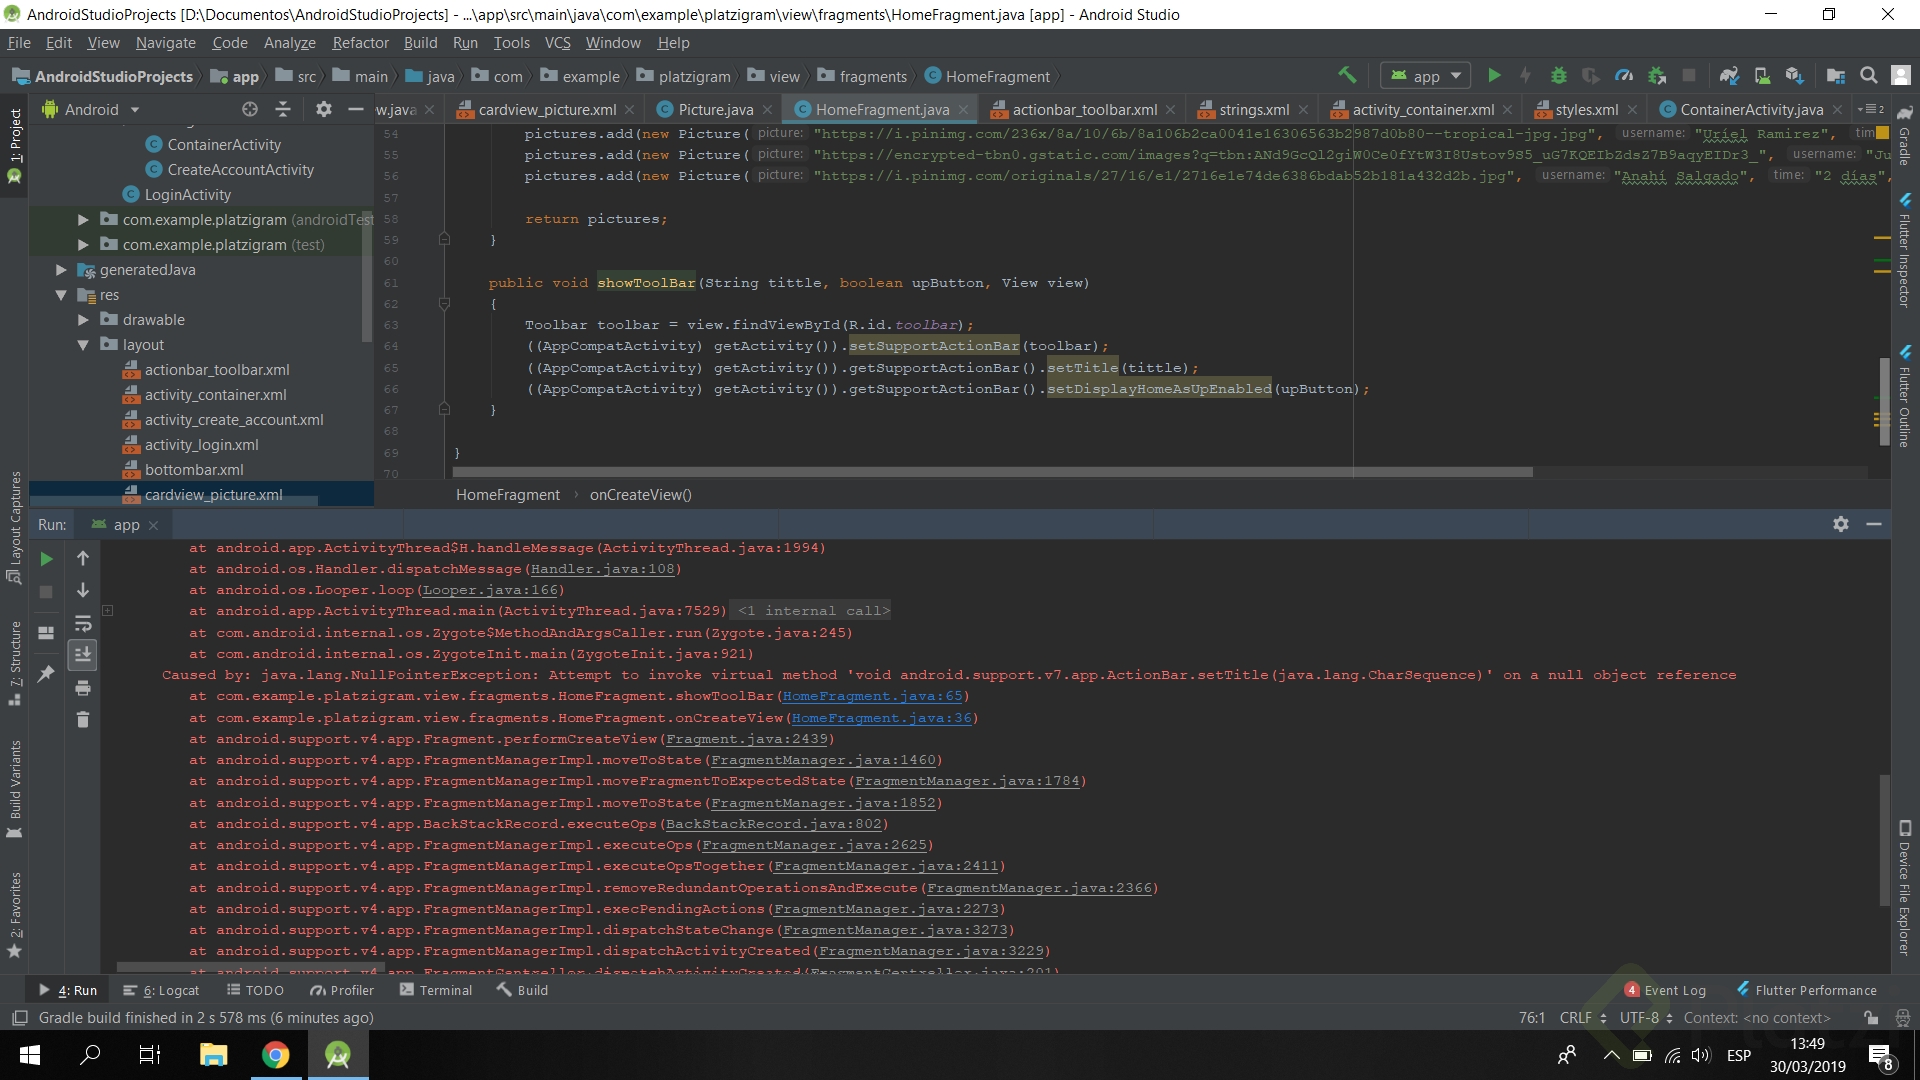Click Down the stack trace arrow

point(83,590)
